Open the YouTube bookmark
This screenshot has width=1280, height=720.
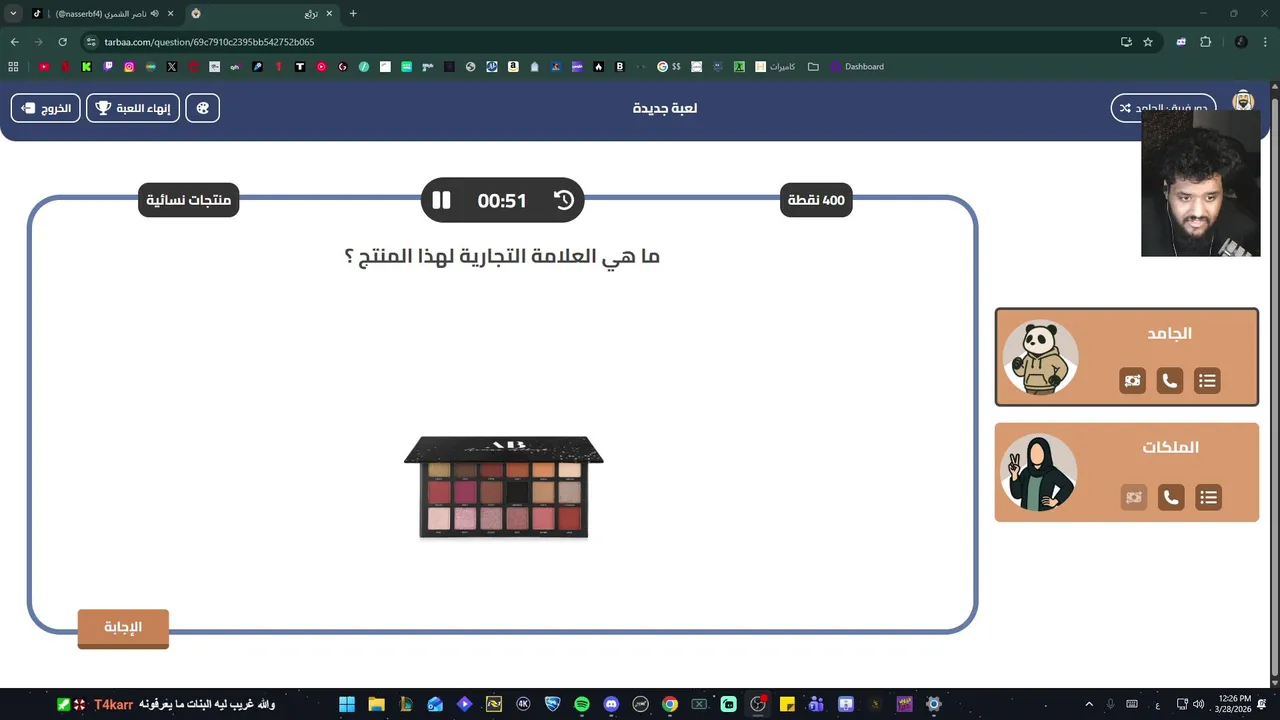point(44,67)
